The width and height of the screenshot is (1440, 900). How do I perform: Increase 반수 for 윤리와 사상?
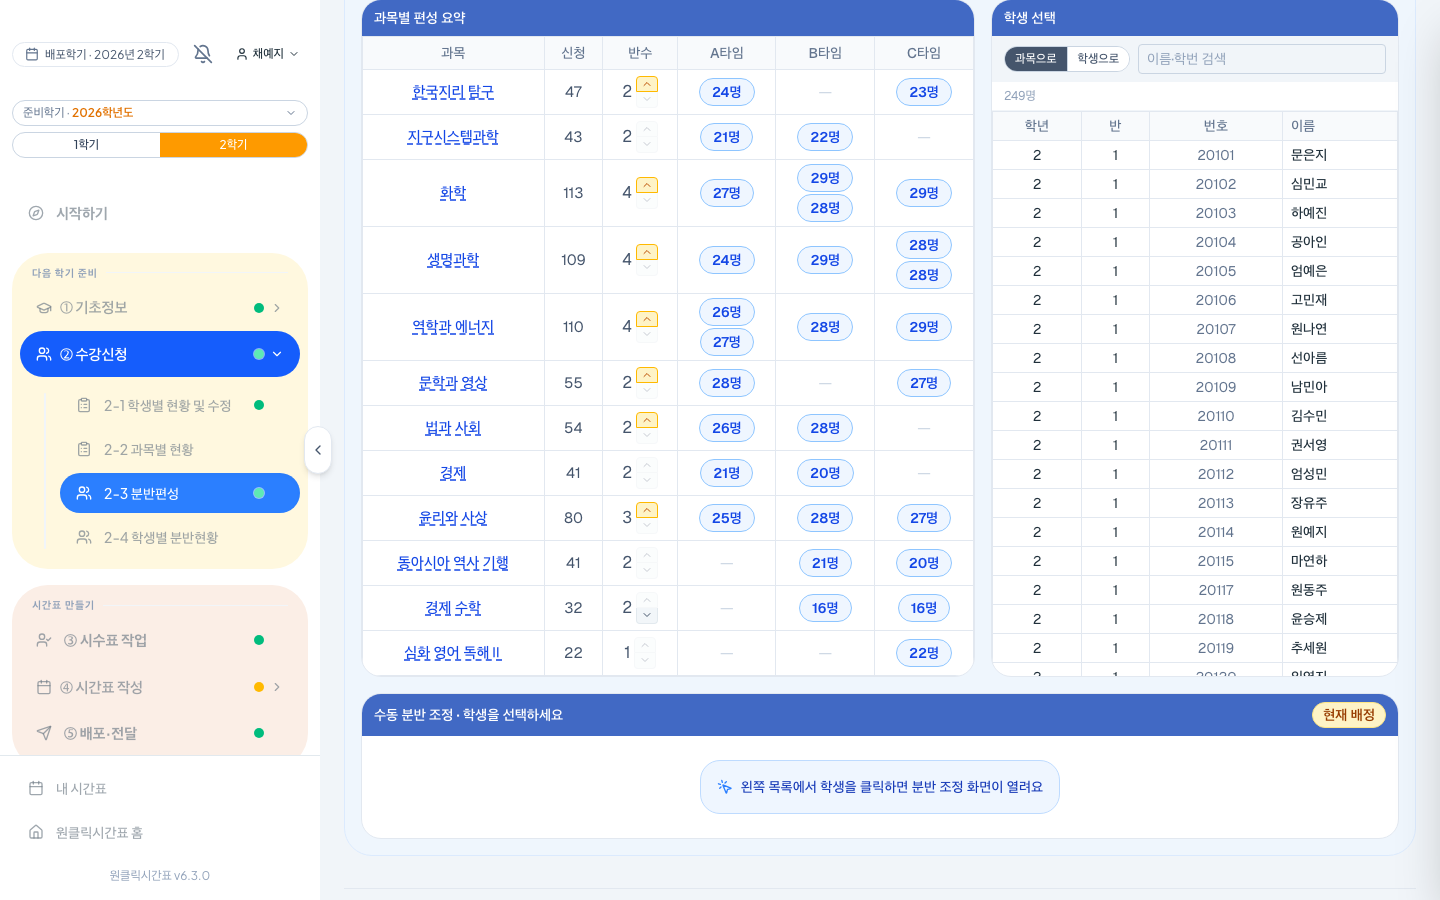(x=647, y=510)
